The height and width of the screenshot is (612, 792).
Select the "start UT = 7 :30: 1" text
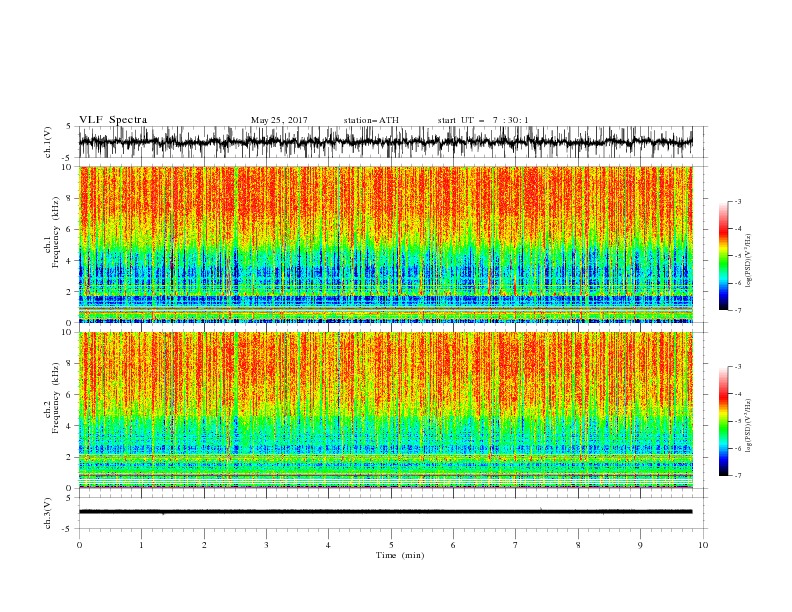click(x=483, y=120)
